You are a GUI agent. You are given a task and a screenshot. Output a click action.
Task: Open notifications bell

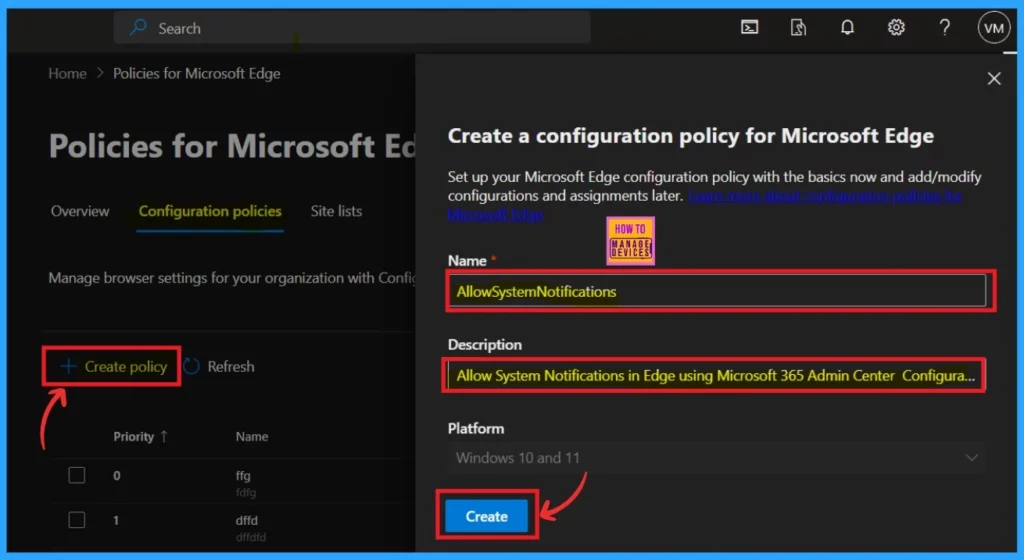click(x=847, y=27)
